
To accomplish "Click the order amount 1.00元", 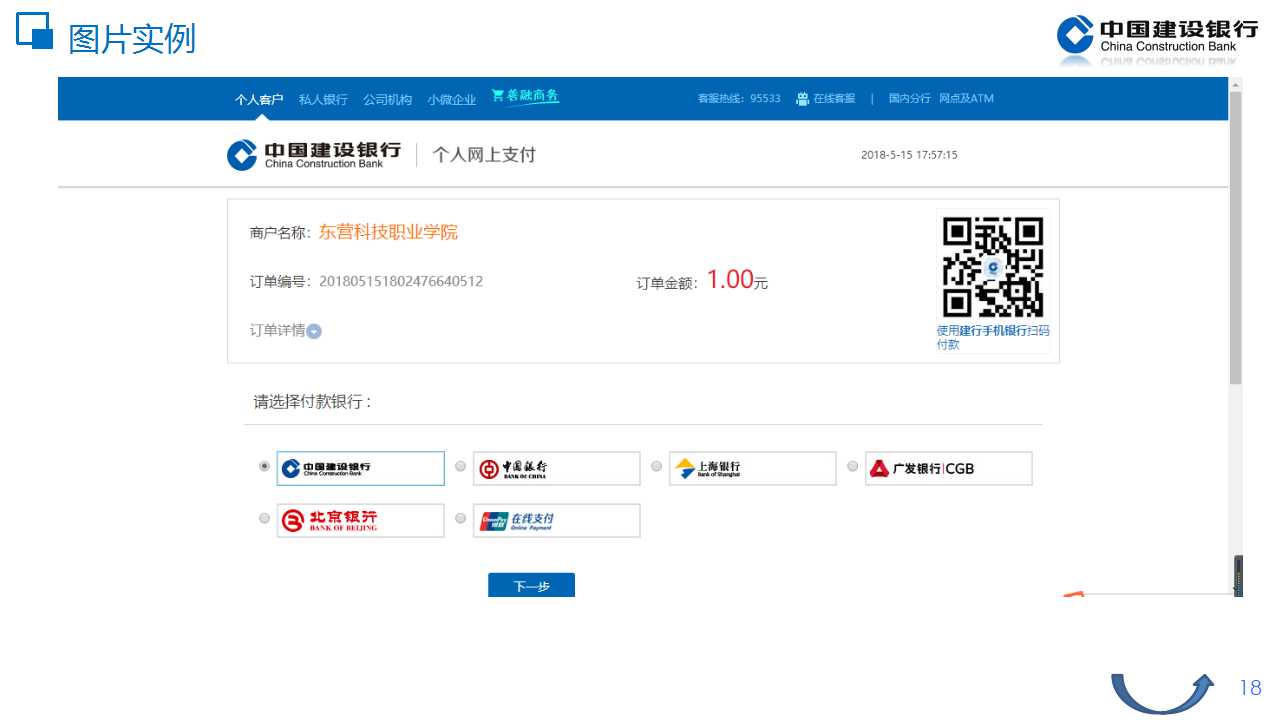I will click(x=737, y=280).
